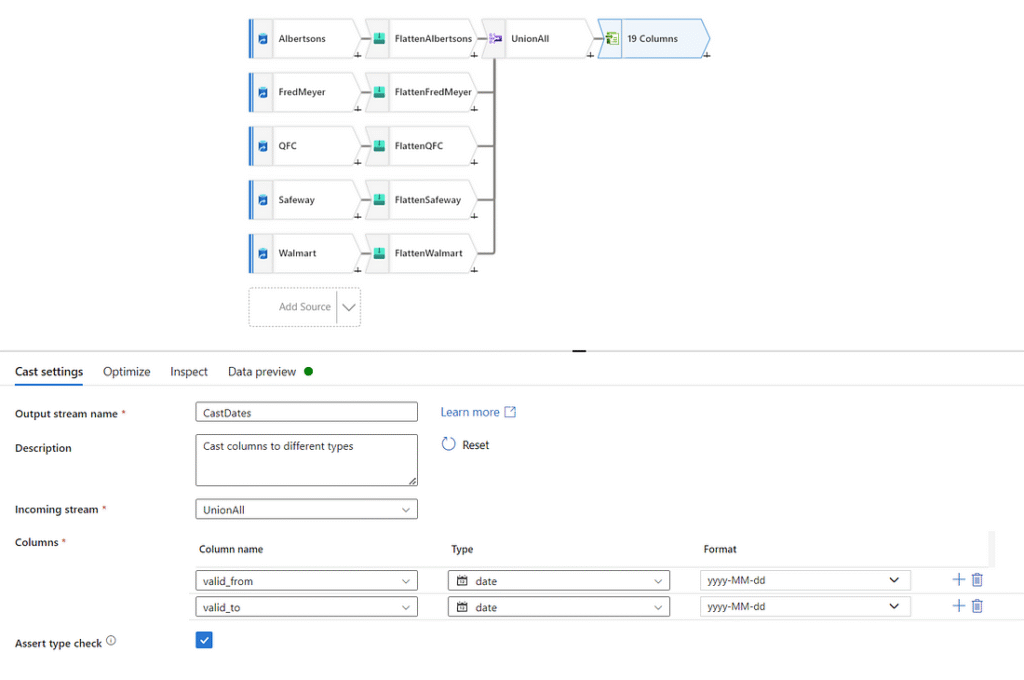Viewport: 1024px width, 680px height.
Task: Select the FlattenQFC node label
Action: [x=419, y=146]
